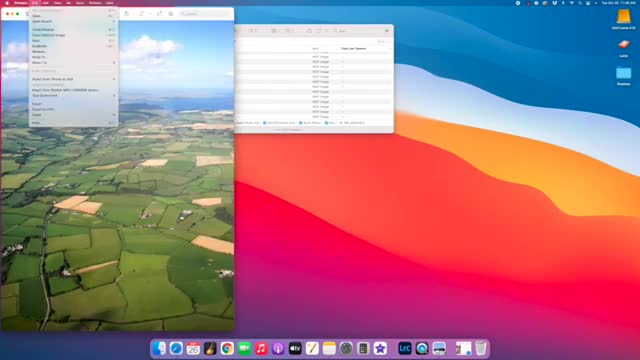
Task: Launch Safari from the Dock
Action: 176,348
